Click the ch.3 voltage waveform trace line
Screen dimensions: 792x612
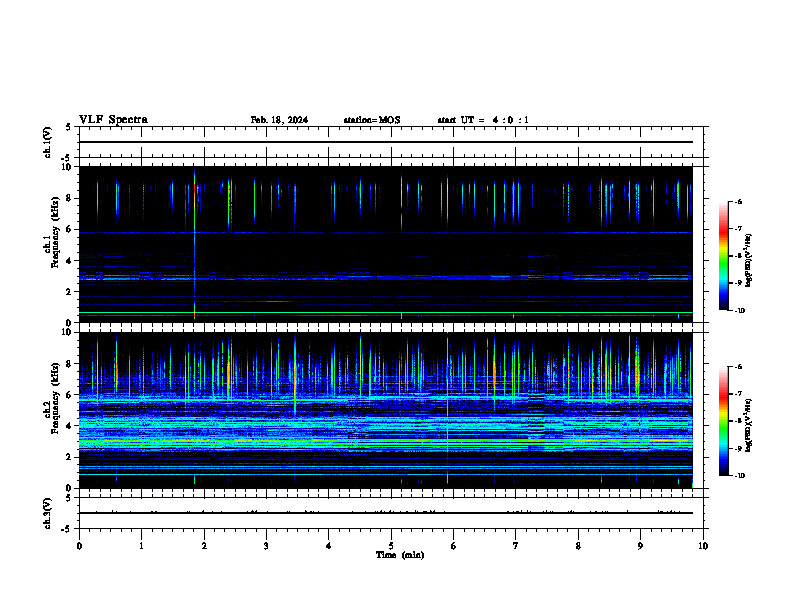pos(386,513)
